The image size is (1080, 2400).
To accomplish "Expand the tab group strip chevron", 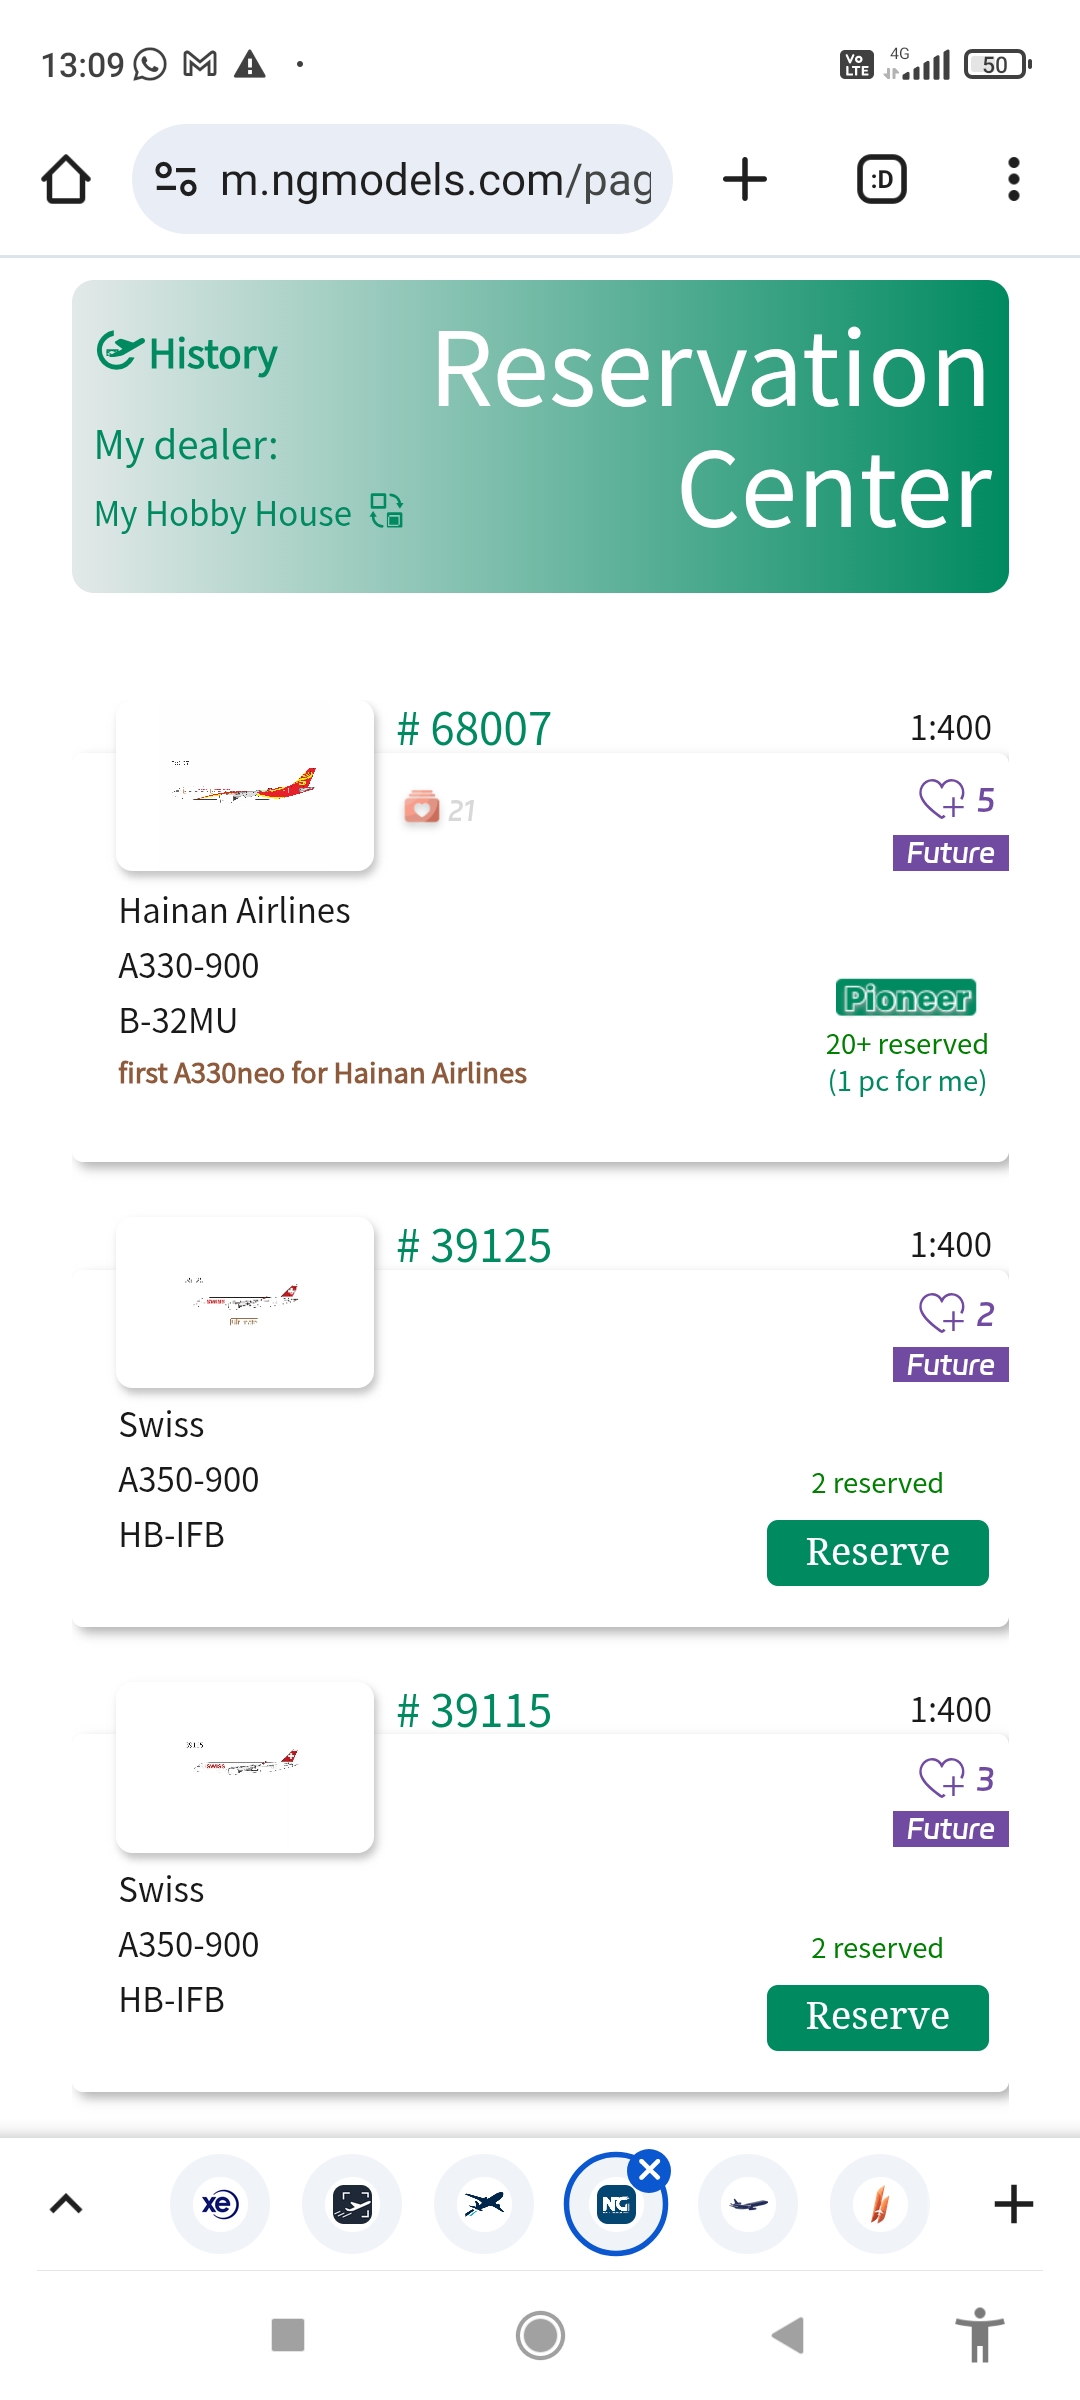I will click(66, 2204).
